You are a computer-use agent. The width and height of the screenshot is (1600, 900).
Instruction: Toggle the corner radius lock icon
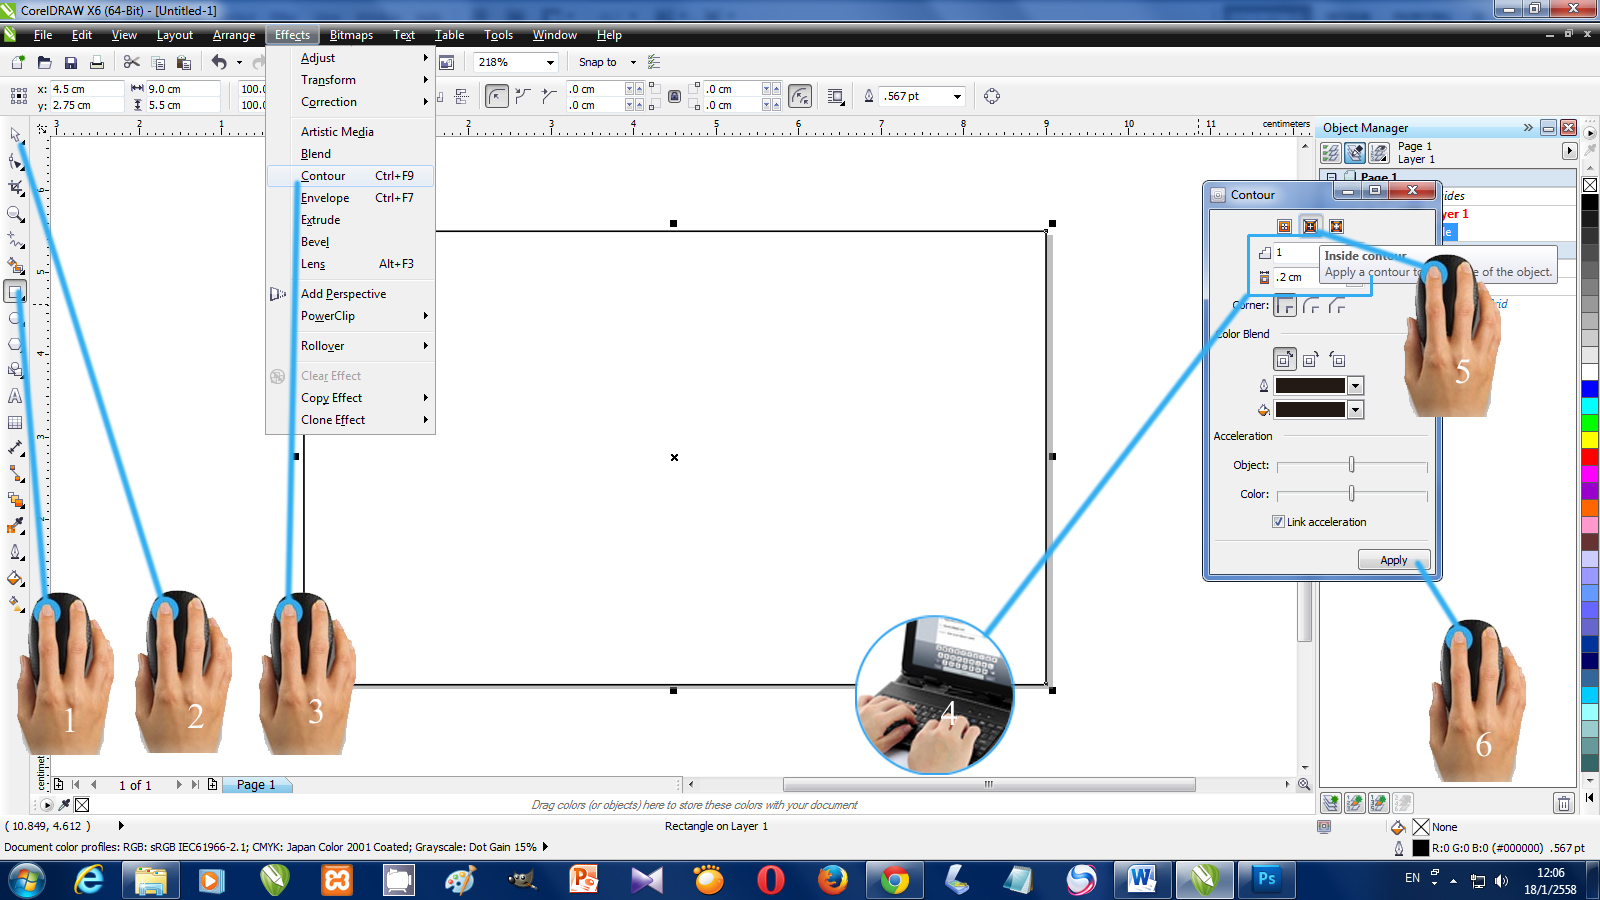coord(675,96)
